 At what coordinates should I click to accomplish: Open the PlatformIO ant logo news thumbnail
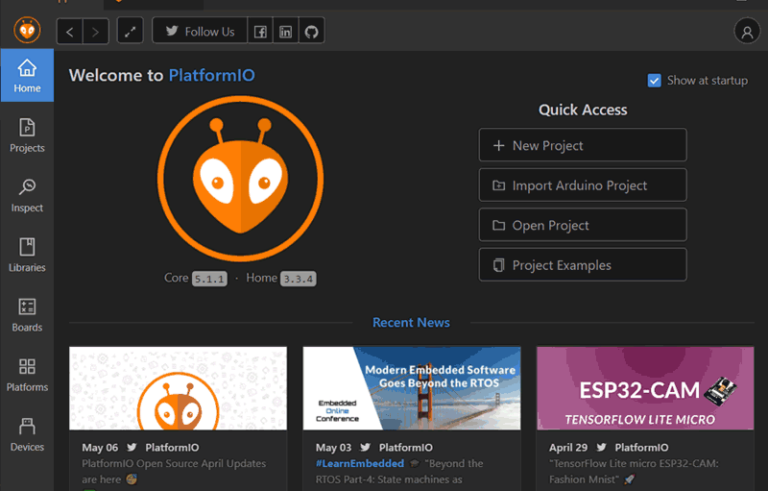178,389
